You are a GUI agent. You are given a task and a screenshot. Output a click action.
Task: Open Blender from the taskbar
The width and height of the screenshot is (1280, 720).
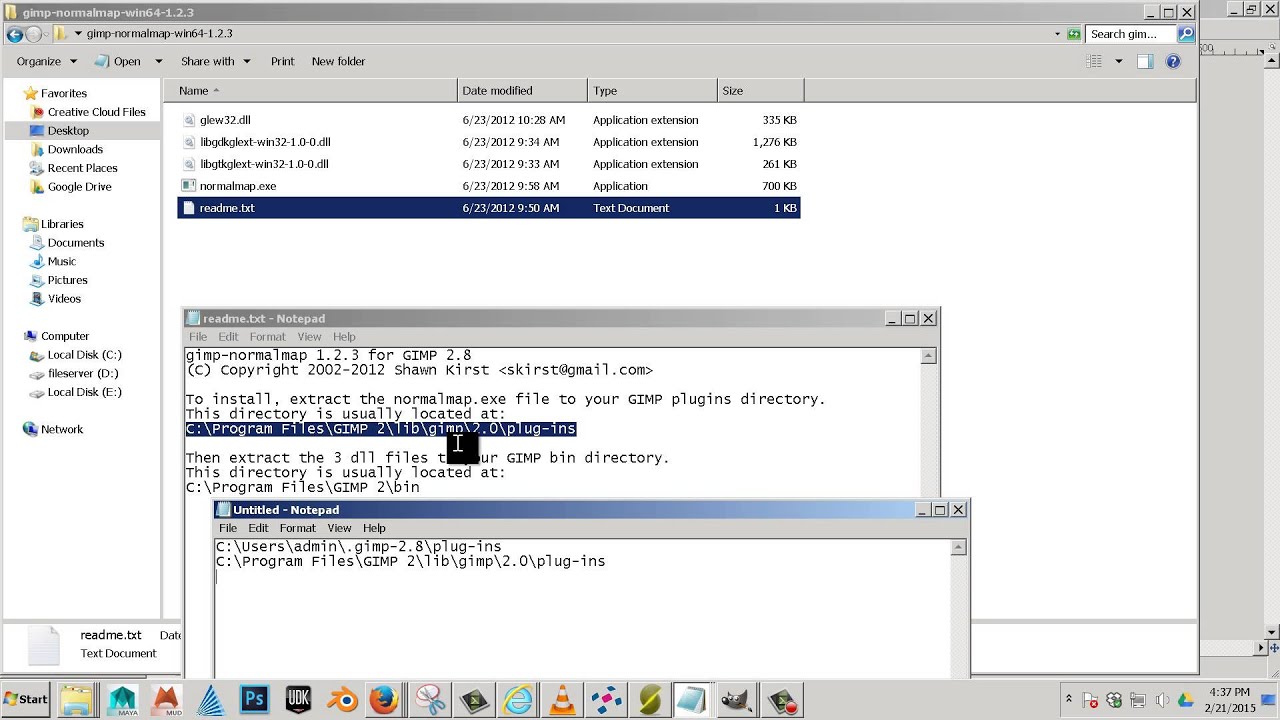[342, 699]
